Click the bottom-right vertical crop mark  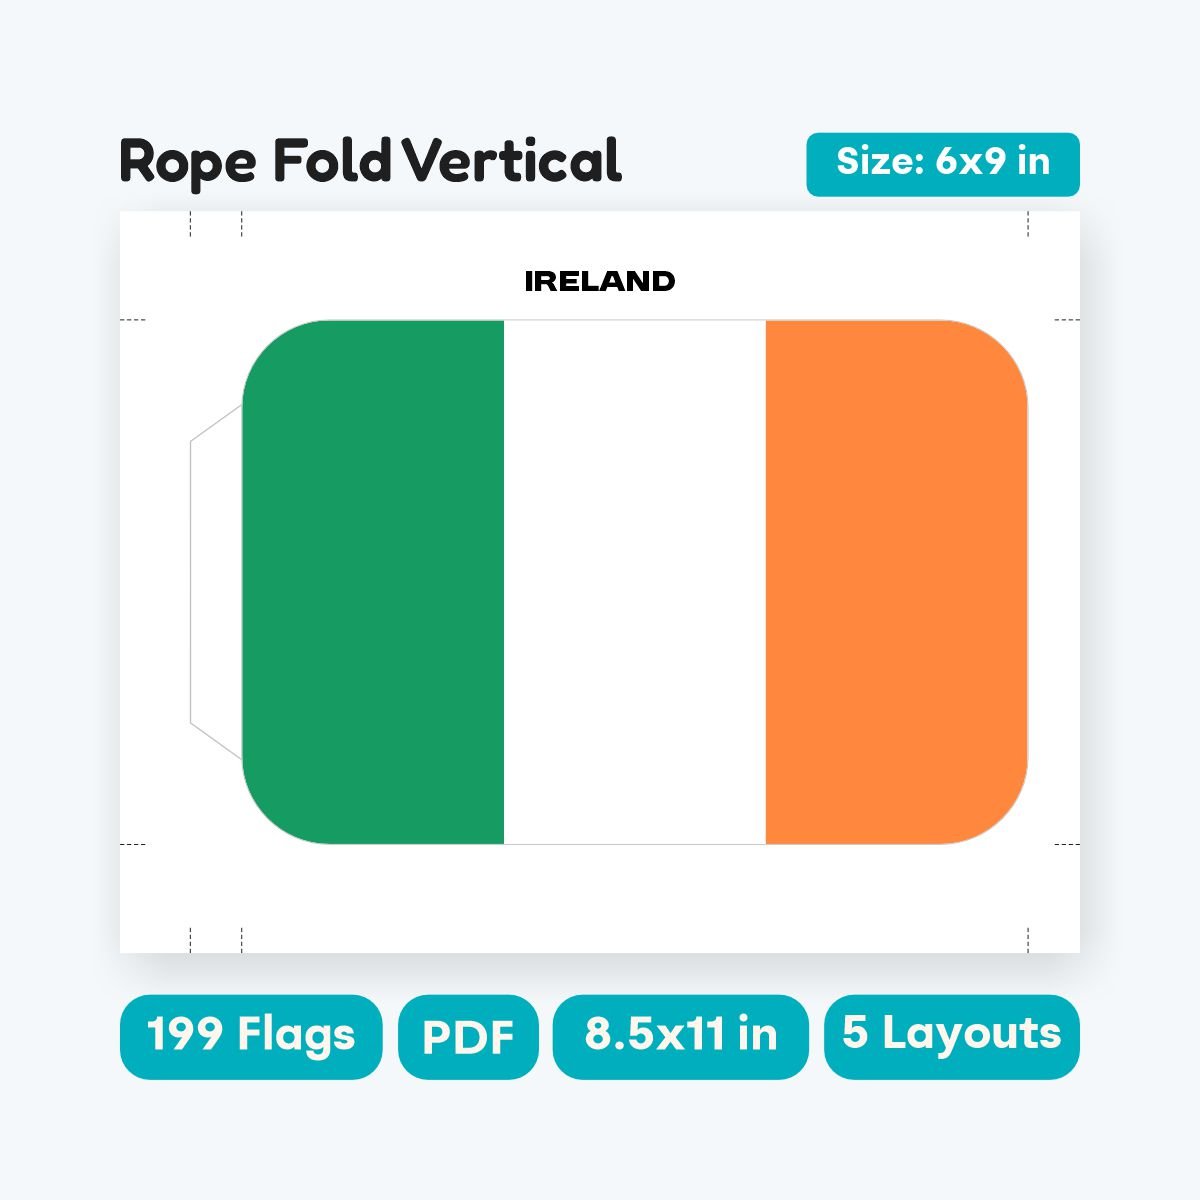point(1028,940)
